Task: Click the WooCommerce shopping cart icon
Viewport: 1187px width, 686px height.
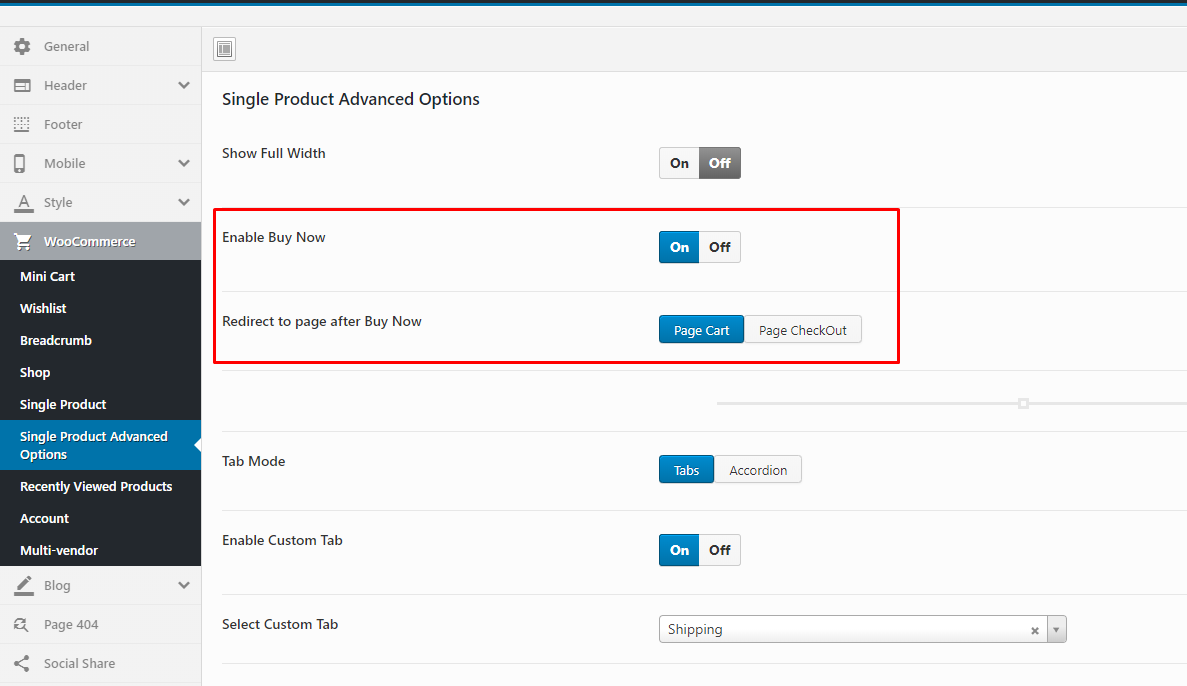Action: click(23, 242)
